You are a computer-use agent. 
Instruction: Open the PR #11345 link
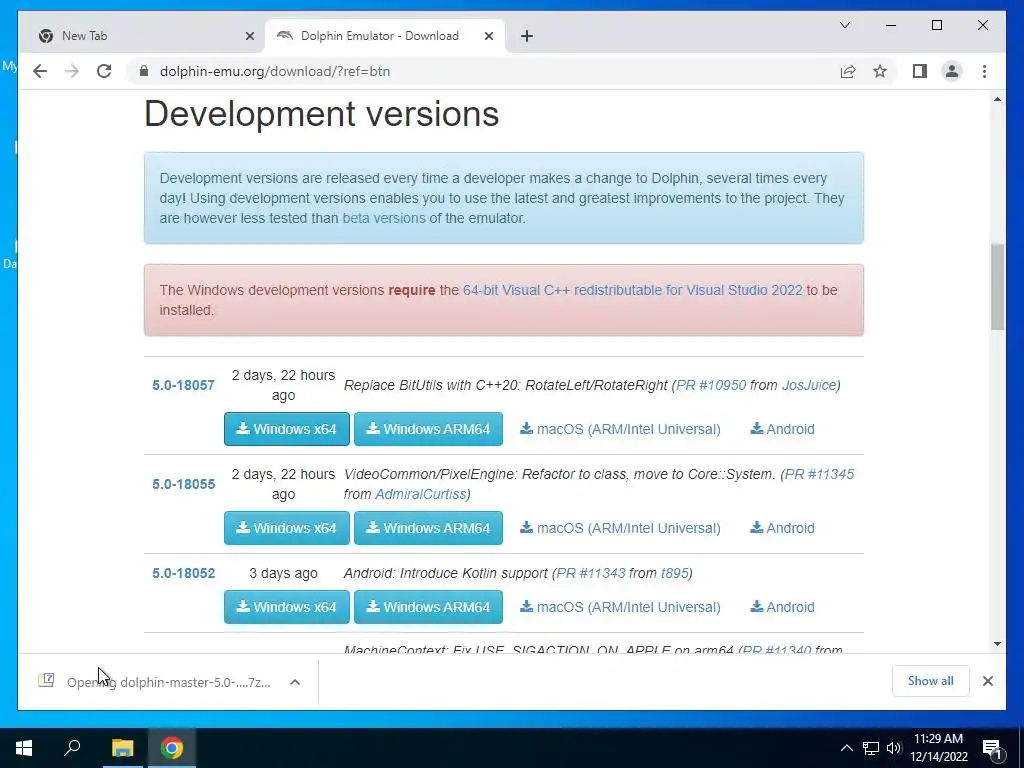[819, 474]
